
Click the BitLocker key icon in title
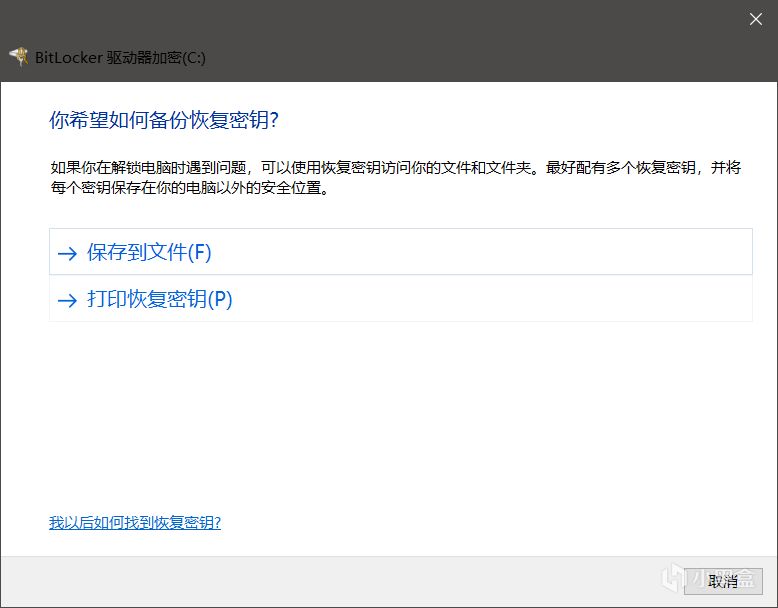click(18, 57)
